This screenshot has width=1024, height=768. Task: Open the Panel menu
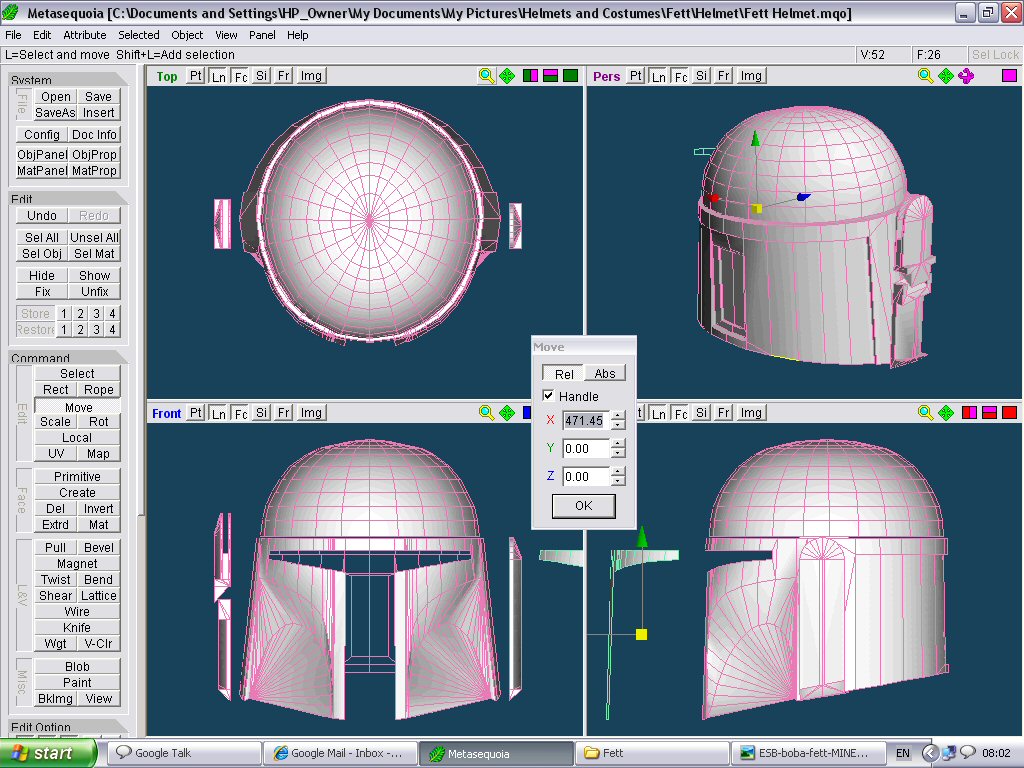click(x=262, y=35)
